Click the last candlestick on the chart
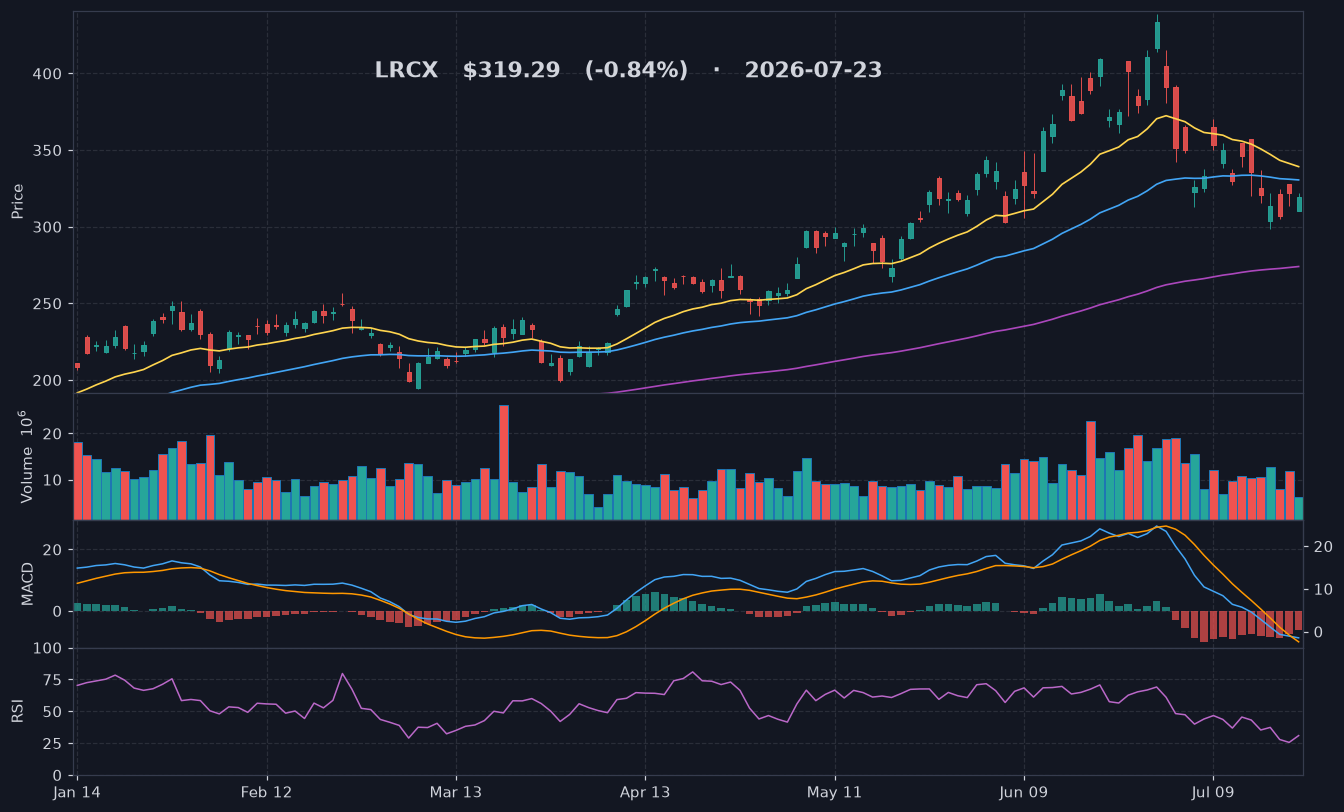Screen dimensions: 1344x812 tap(1299, 204)
